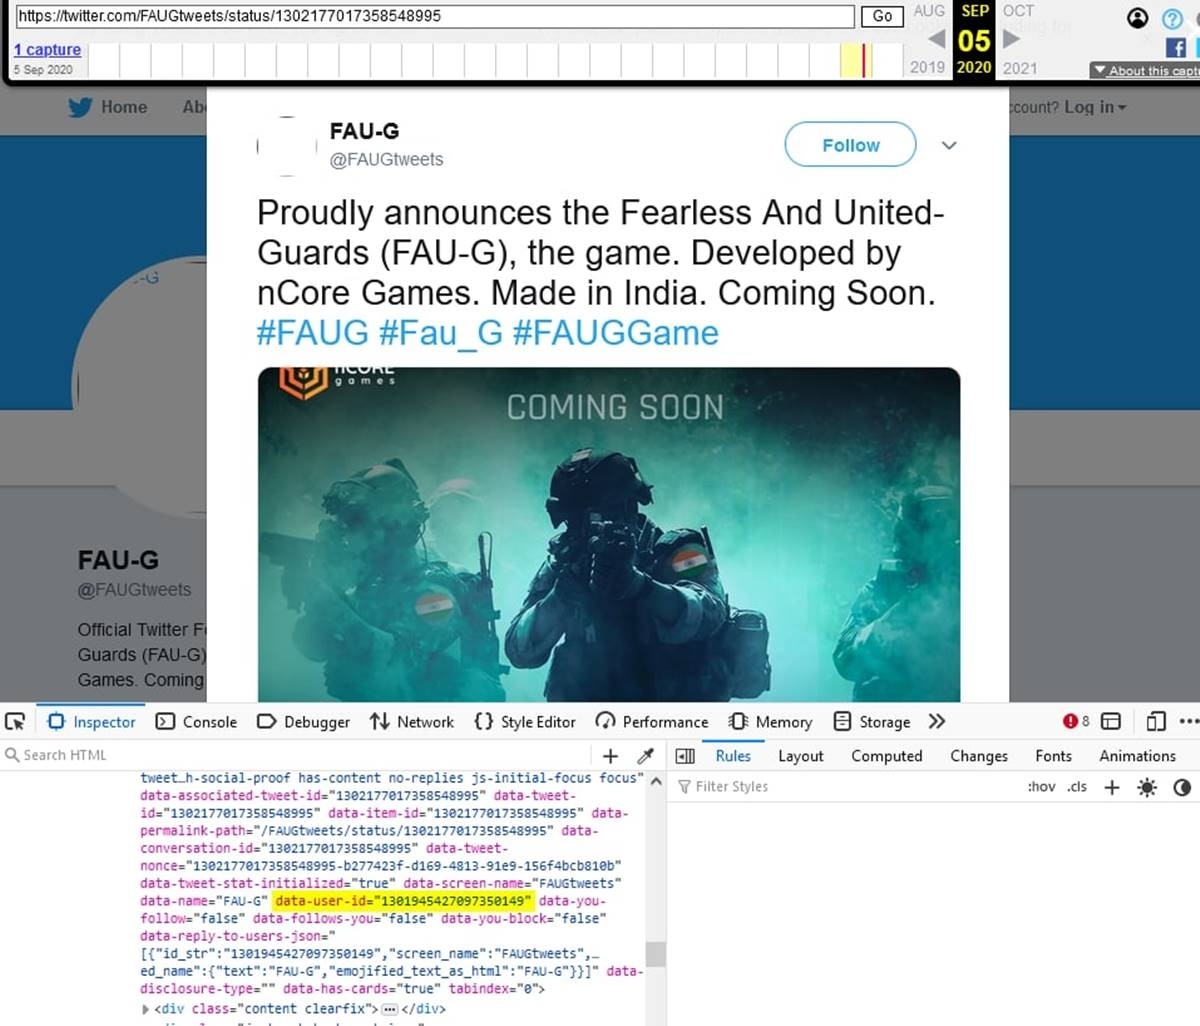The height and width of the screenshot is (1026, 1200).
Task: Focus the Search HTML input field
Action: click(300, 755)
